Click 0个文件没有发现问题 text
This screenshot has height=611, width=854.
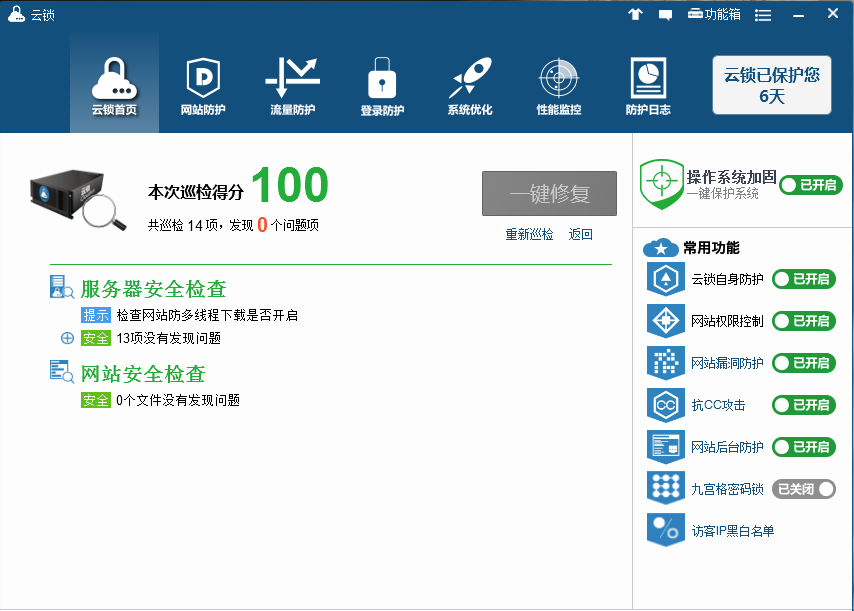pos(178,400)
